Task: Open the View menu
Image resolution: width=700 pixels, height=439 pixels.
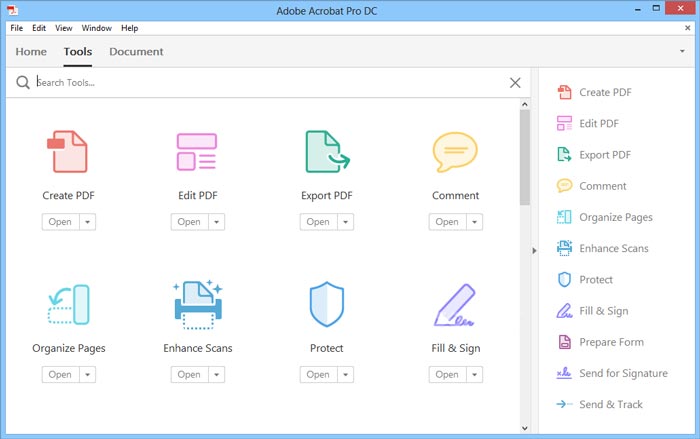Action: pyautogui.click(x=63, y=28)
